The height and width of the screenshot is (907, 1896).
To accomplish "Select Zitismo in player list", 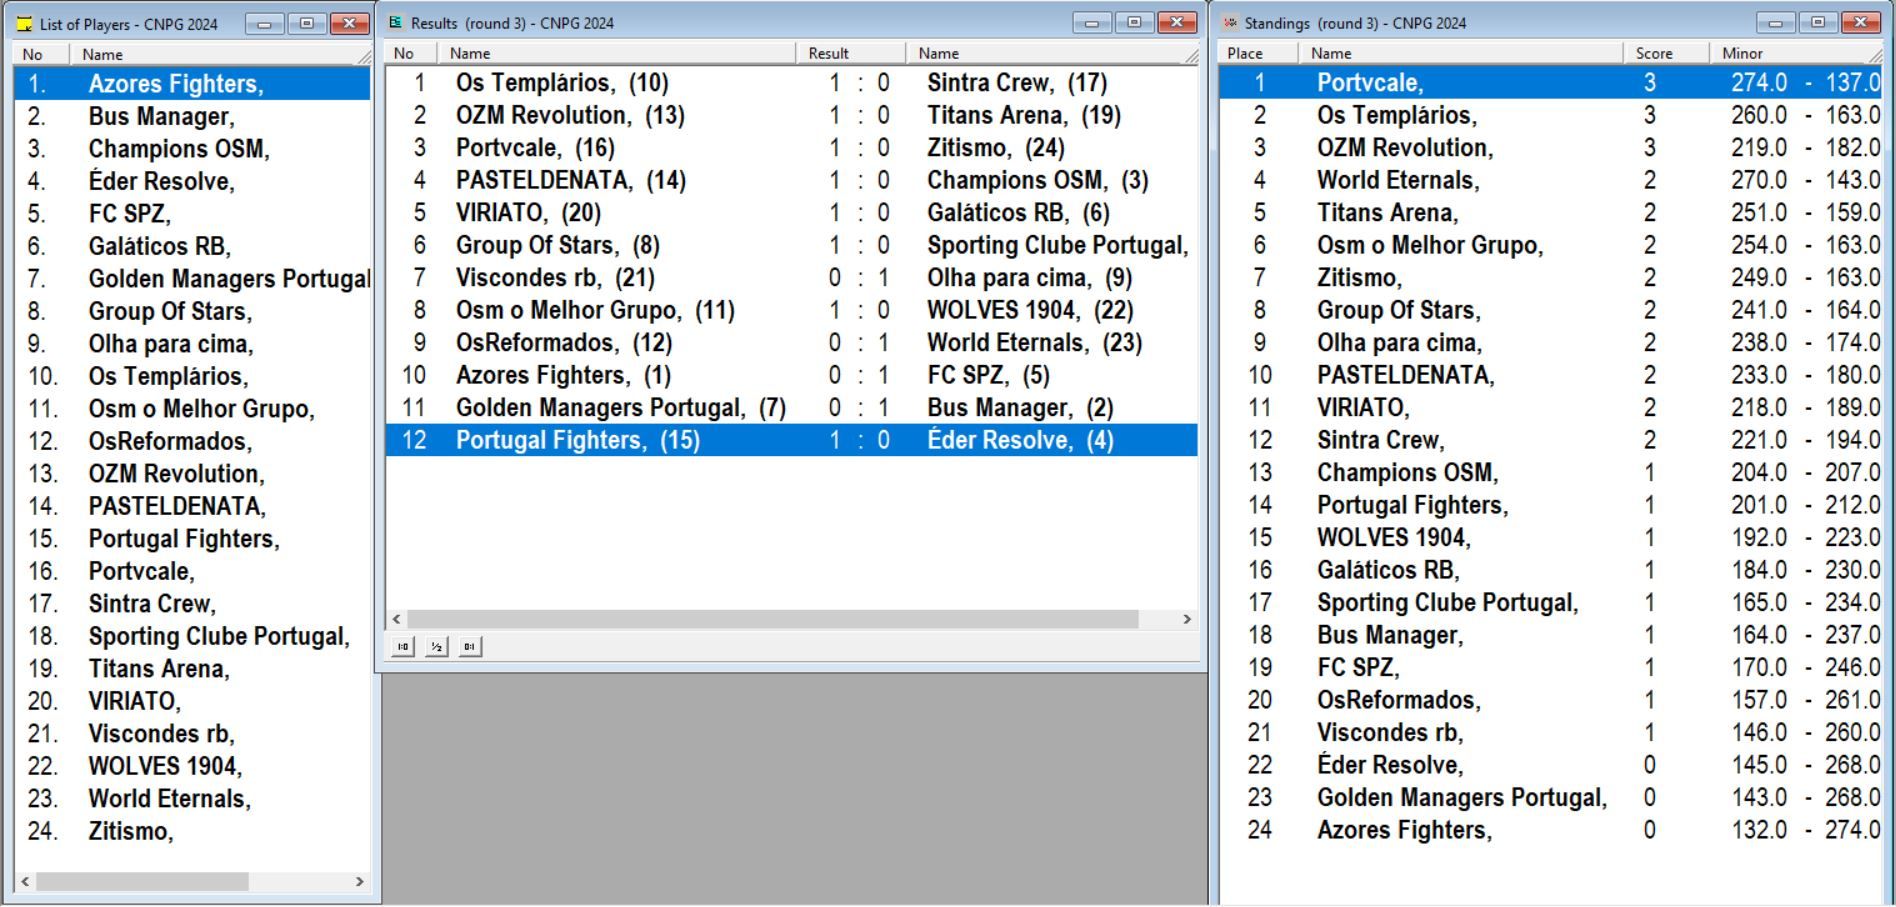I will pos(192,831).
